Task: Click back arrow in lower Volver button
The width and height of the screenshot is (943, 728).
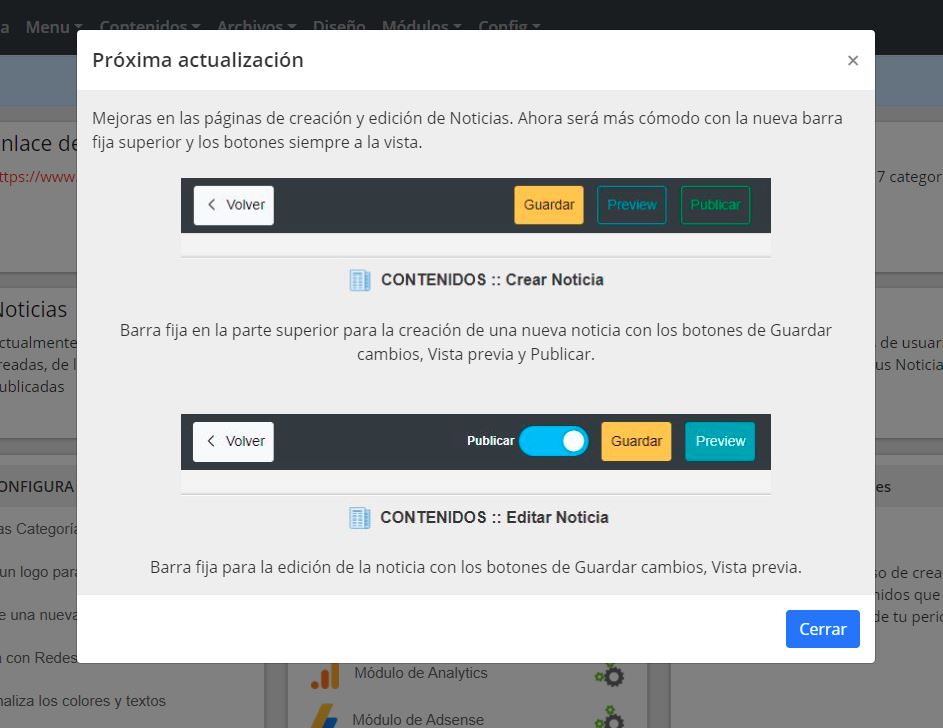Action: (211, 441)
